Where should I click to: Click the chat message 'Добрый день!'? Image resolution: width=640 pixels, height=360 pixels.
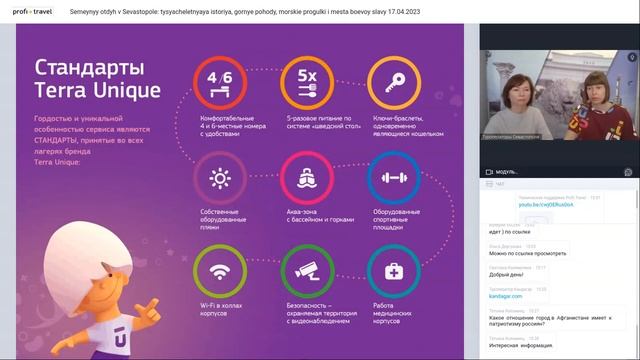(x=506, y=274)
